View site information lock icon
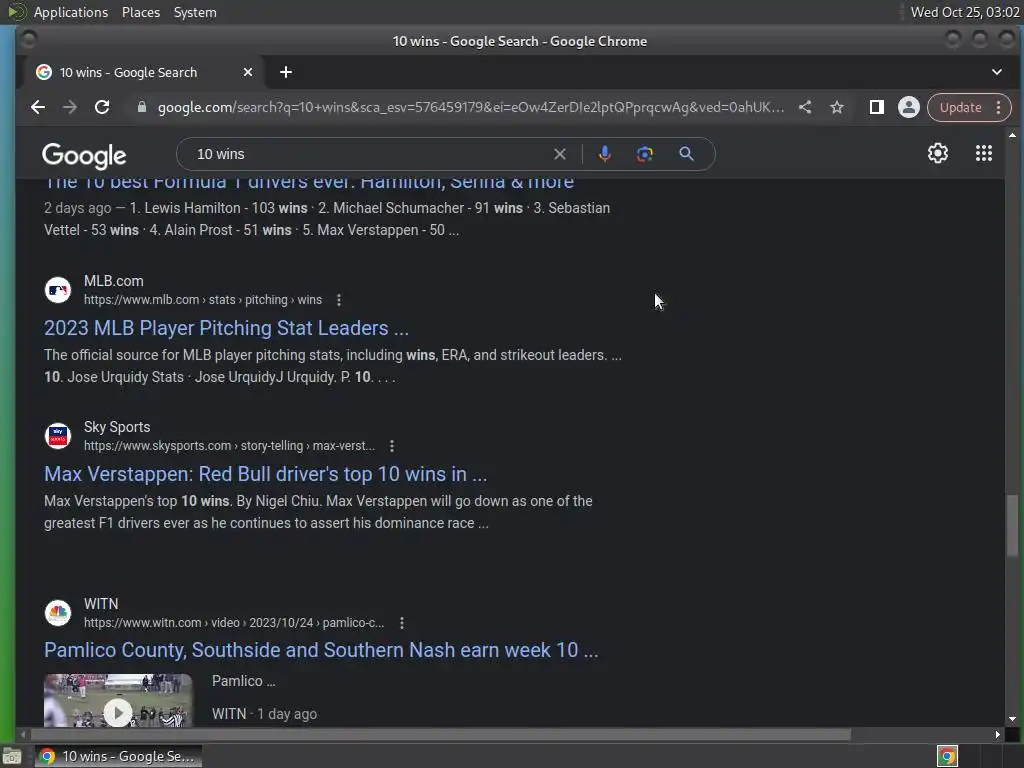The height and width of the screenshot is (768, 1024). click(x=142, y=107)
